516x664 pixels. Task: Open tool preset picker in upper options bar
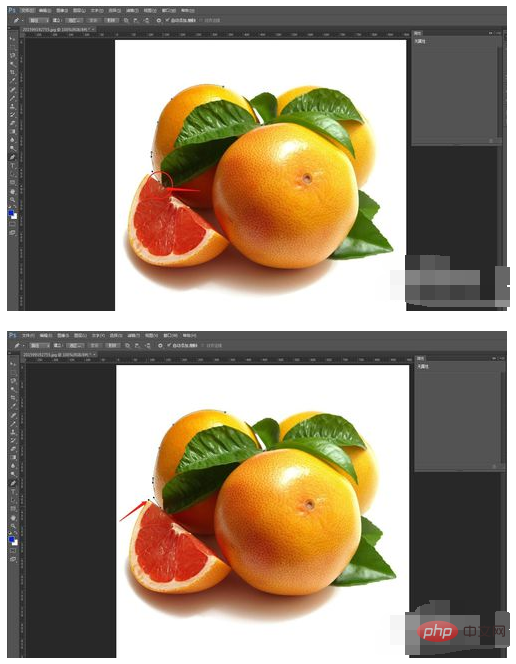click(x=17, y=20)
